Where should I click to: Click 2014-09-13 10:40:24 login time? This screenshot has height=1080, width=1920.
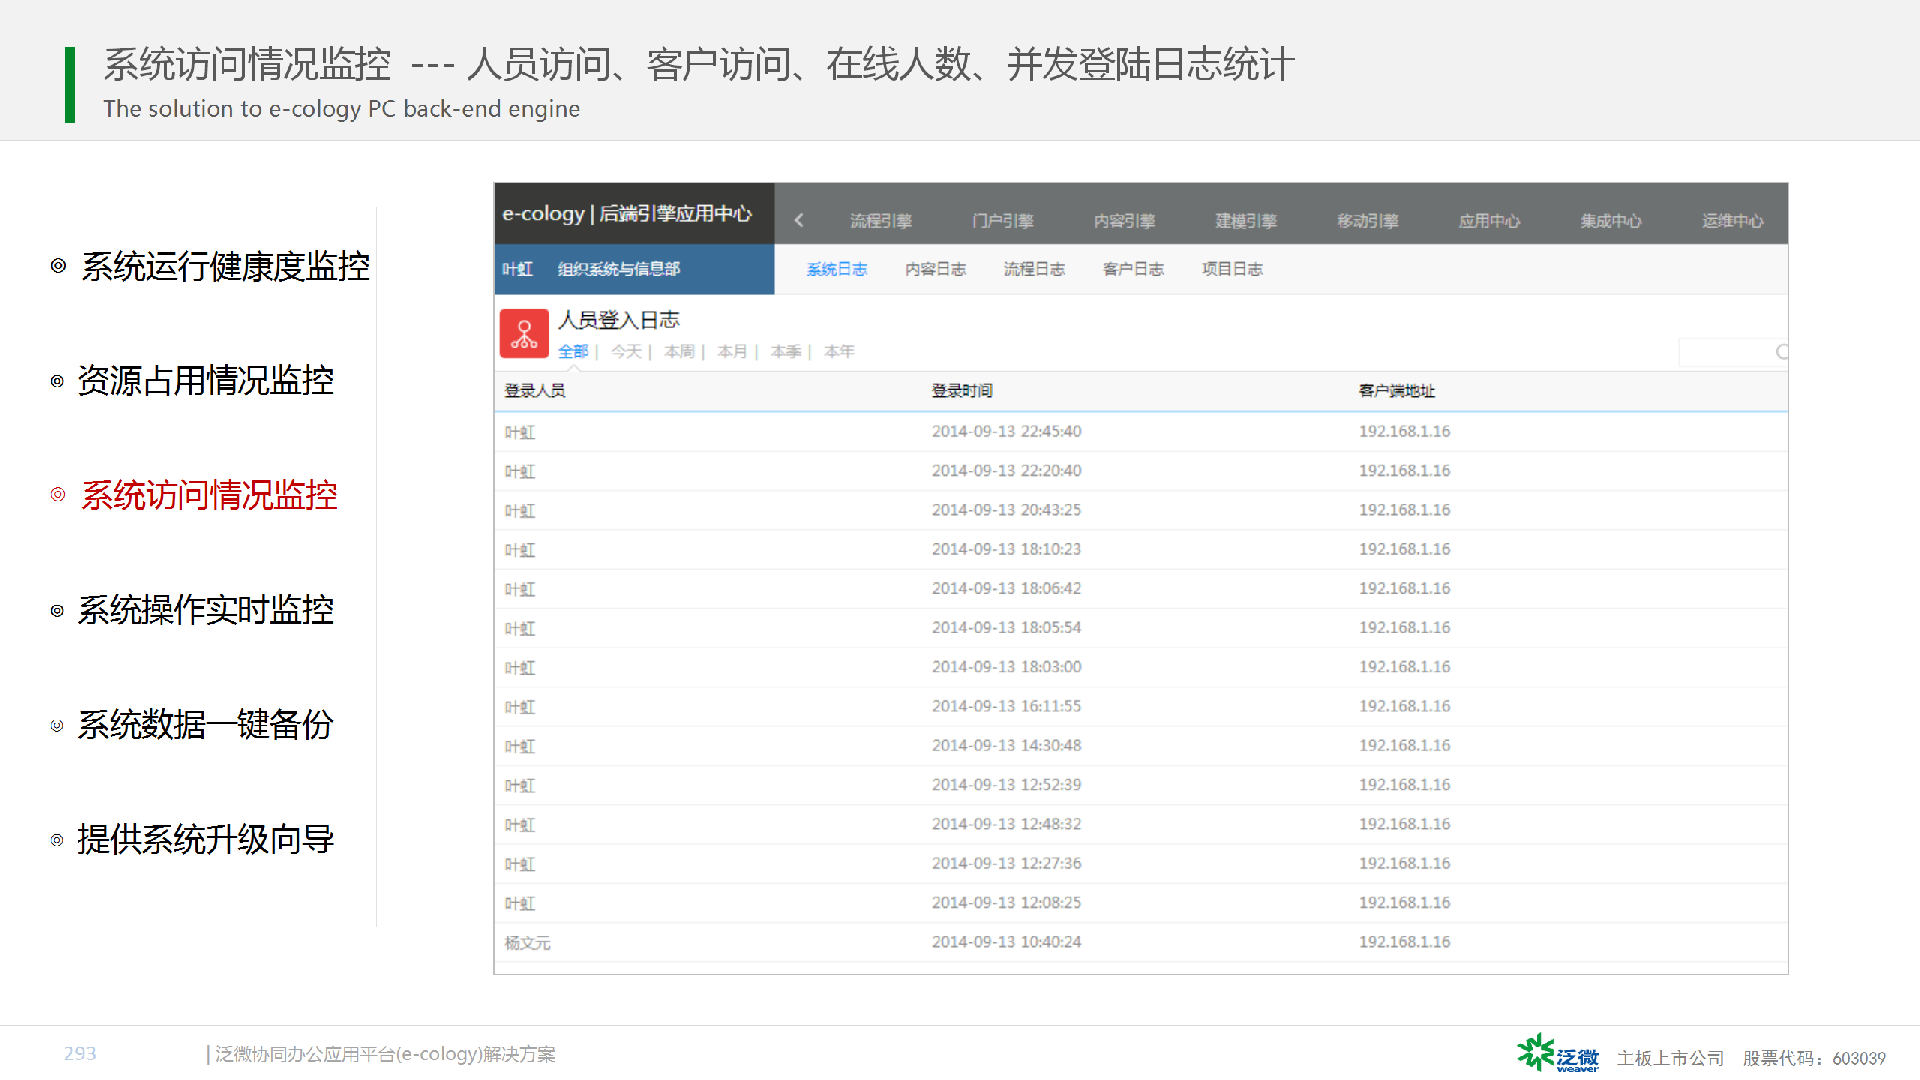click(1006, 942)
